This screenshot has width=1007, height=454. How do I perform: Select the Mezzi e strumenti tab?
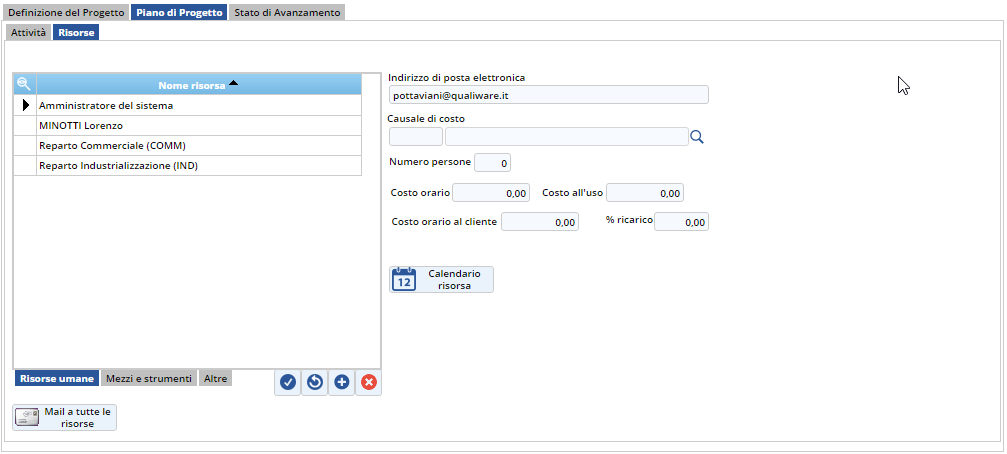click(x=149, y=378)
